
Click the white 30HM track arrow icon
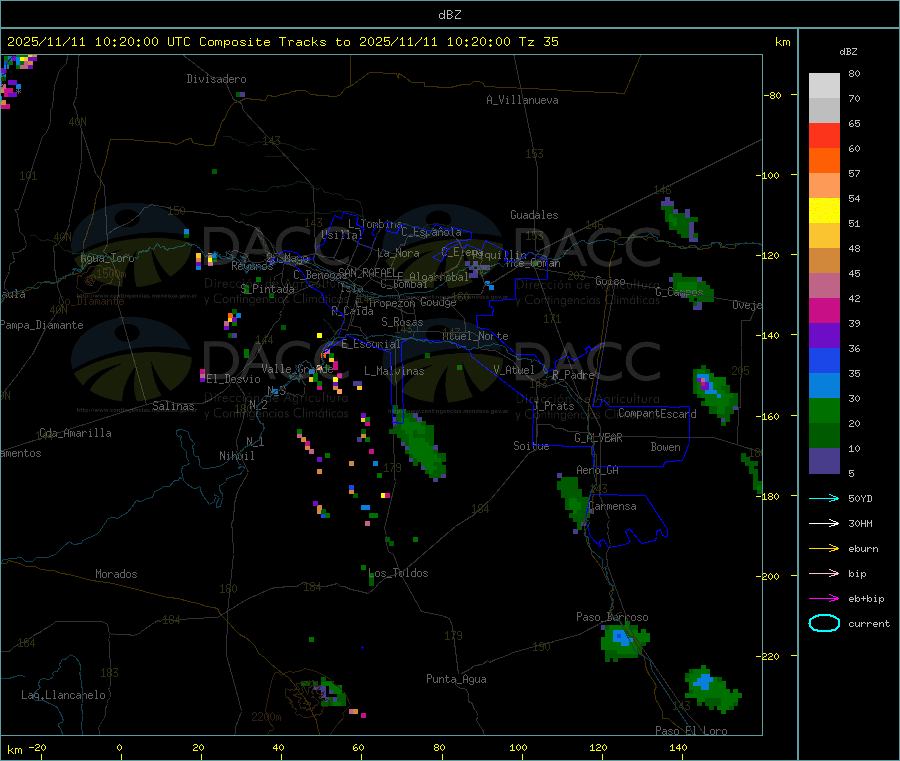[824, 523]
